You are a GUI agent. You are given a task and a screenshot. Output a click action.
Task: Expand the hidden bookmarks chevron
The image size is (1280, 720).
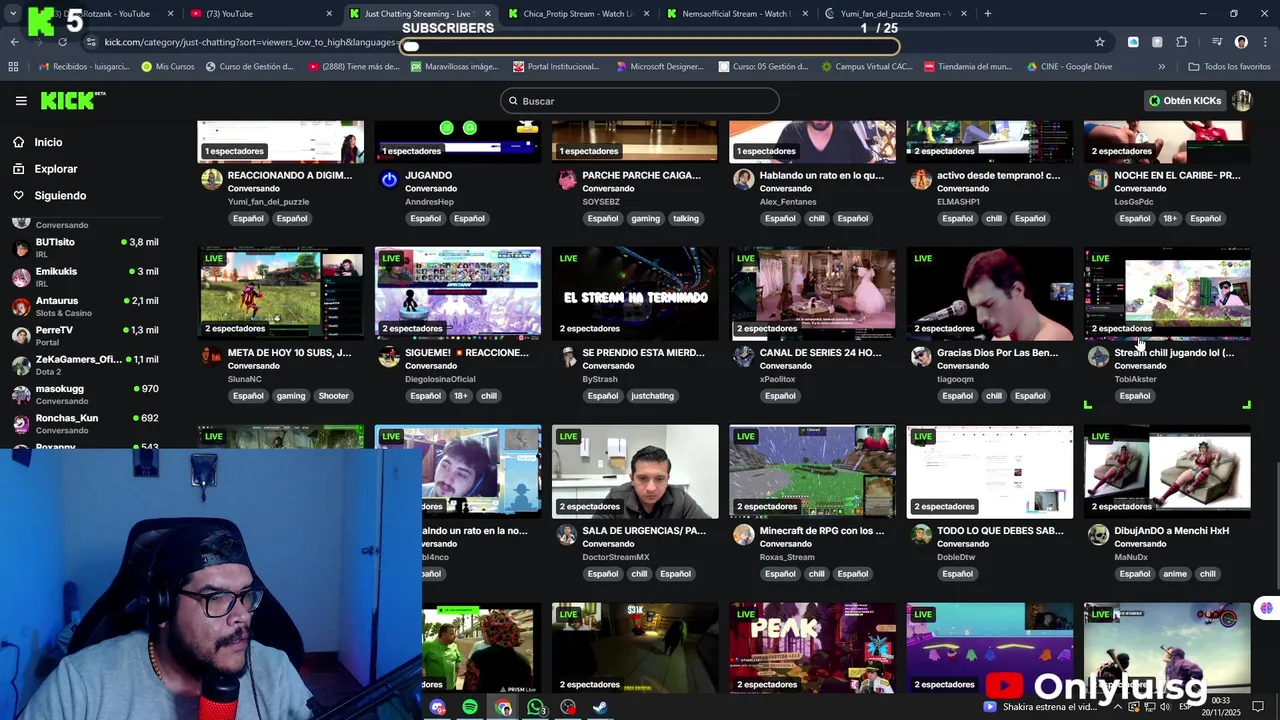coord(1161,67)
